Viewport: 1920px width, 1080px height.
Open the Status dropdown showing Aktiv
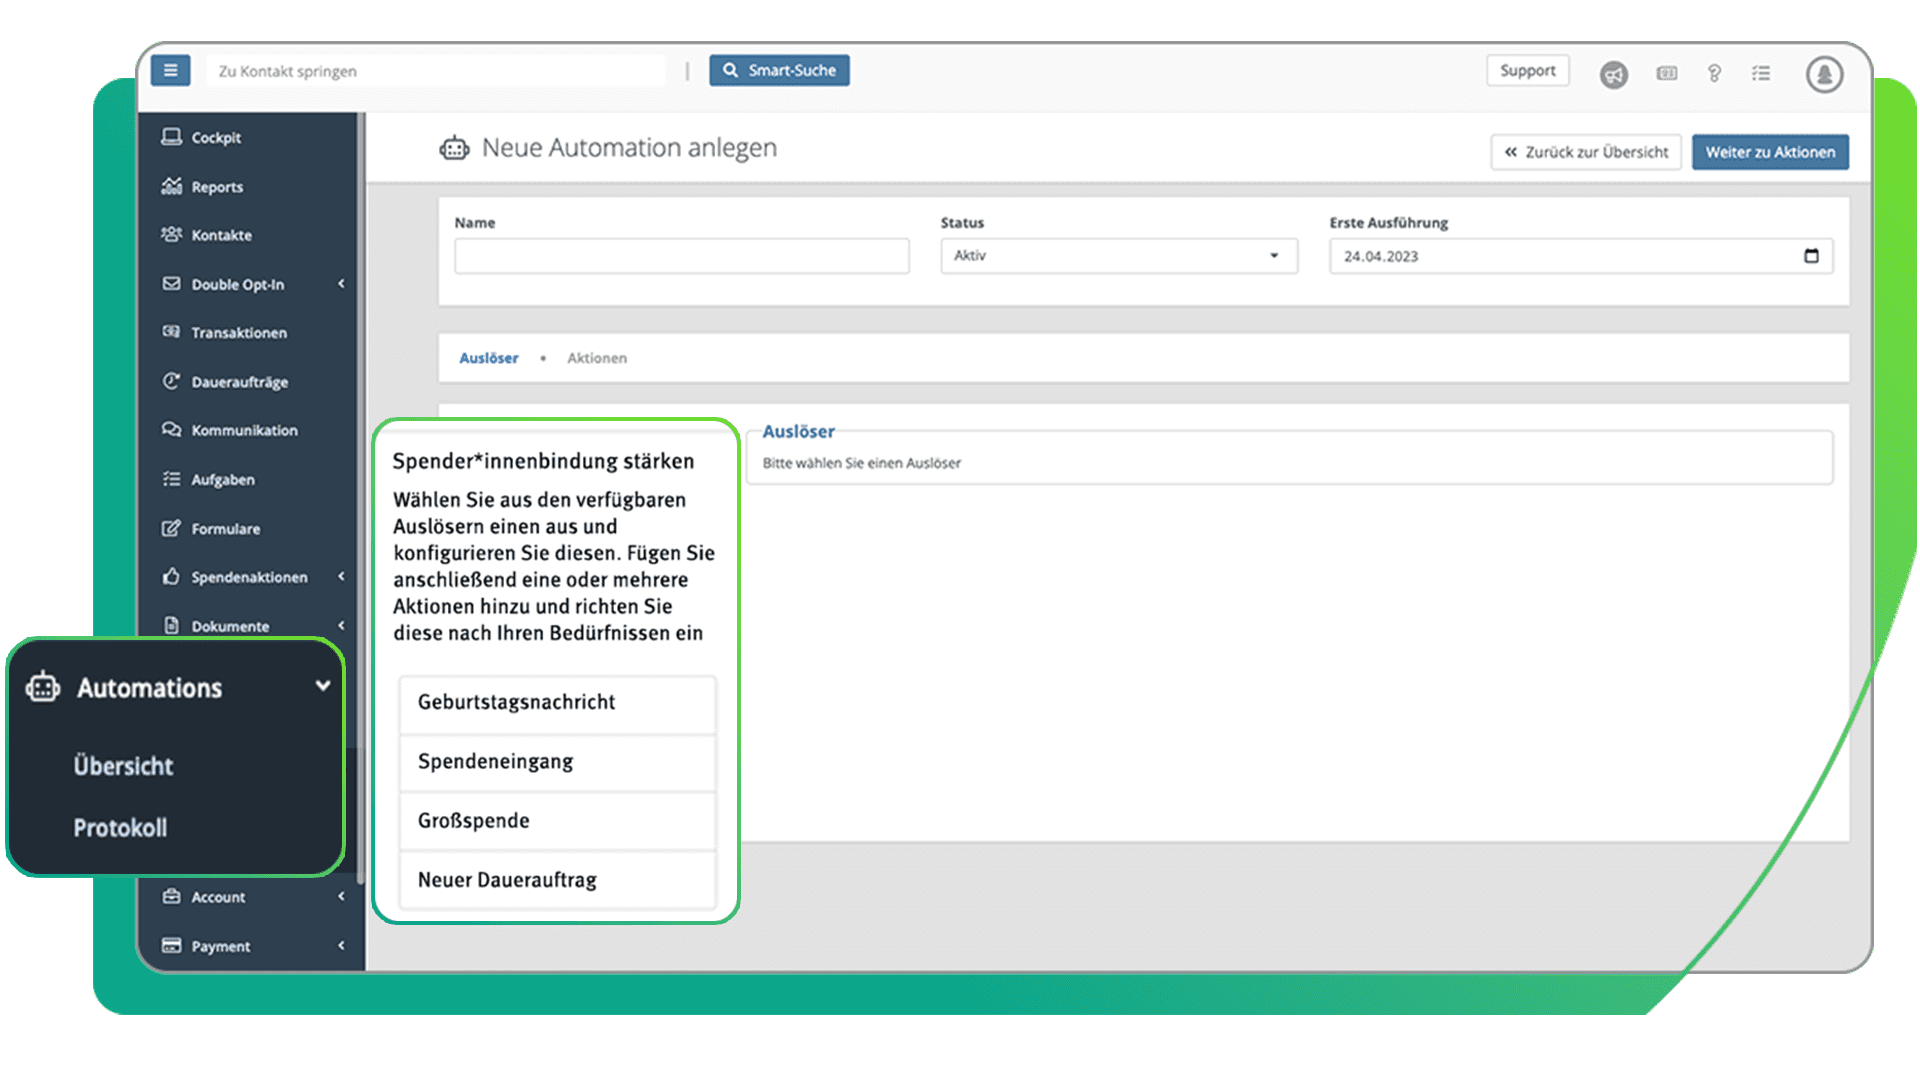1117,255
